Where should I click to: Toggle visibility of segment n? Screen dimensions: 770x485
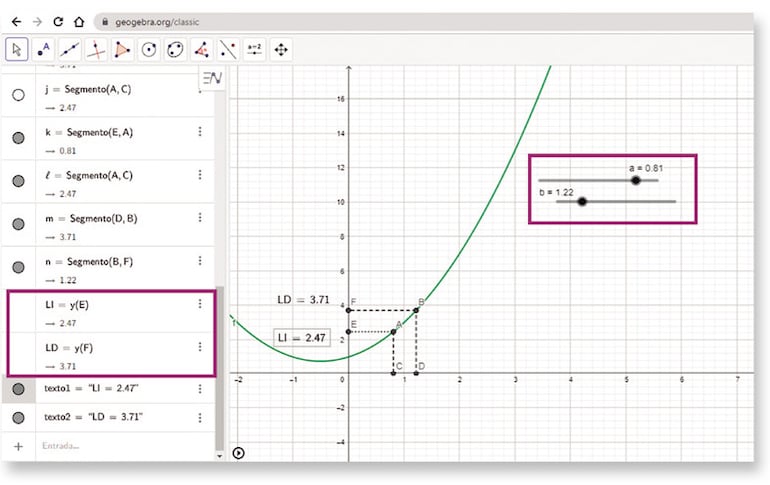tap(18, 267)
